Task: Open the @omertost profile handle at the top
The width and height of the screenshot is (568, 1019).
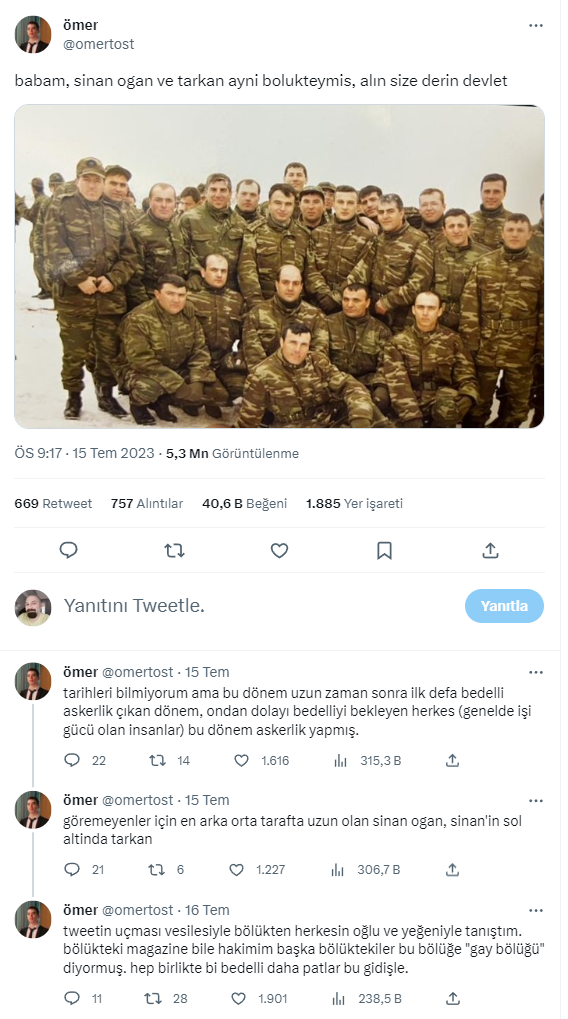Action: 99,44
